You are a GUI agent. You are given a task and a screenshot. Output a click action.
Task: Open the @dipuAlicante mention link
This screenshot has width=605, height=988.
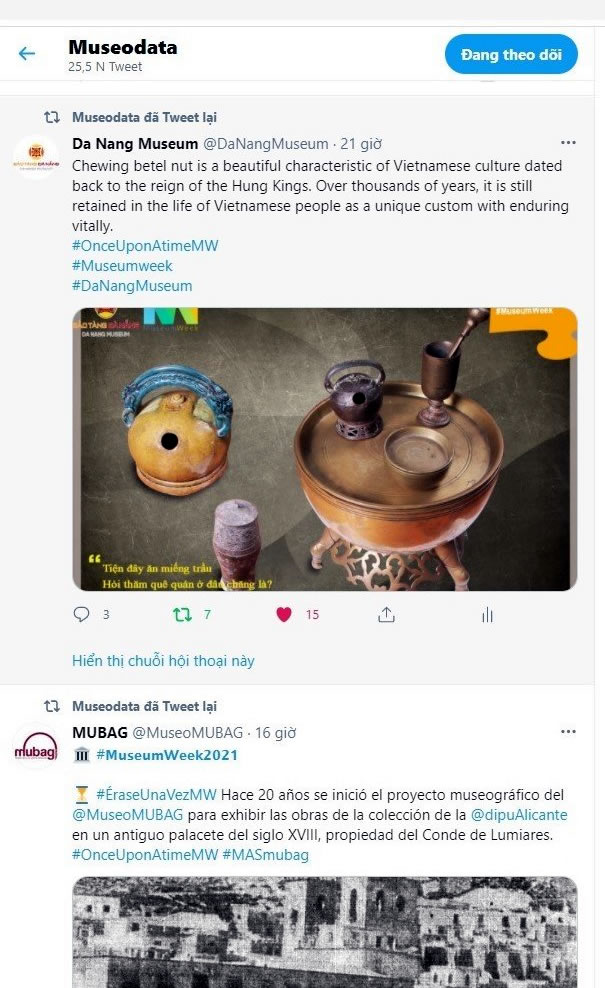pos(519,815)
